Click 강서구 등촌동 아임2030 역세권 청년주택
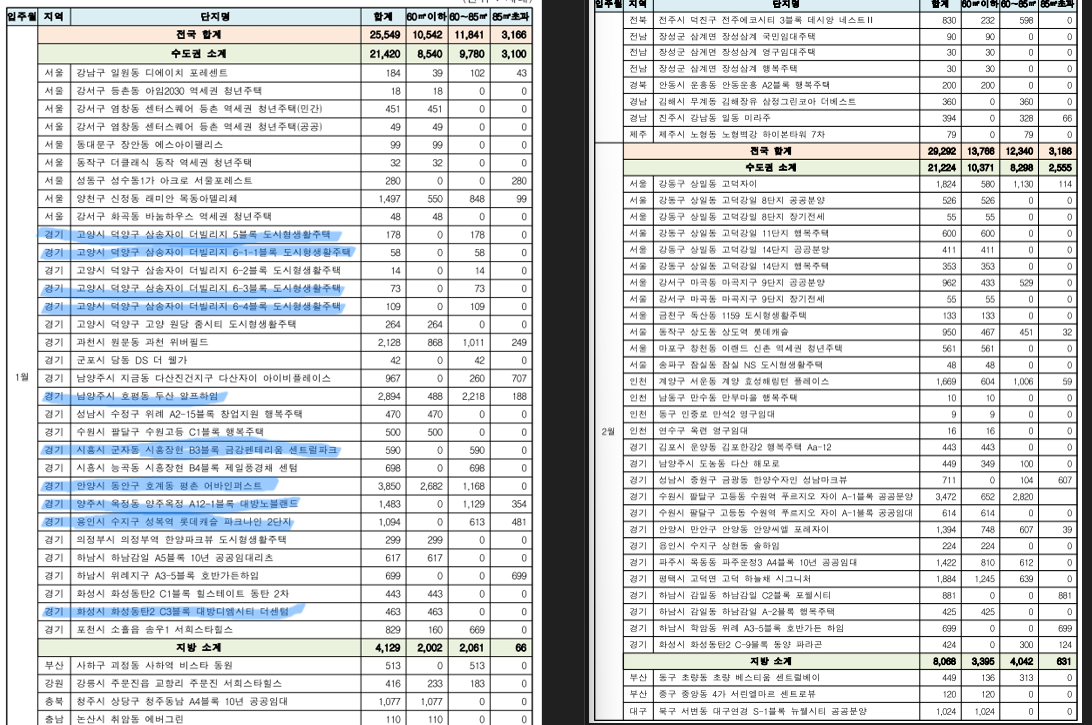 click(x=169, y=91)
